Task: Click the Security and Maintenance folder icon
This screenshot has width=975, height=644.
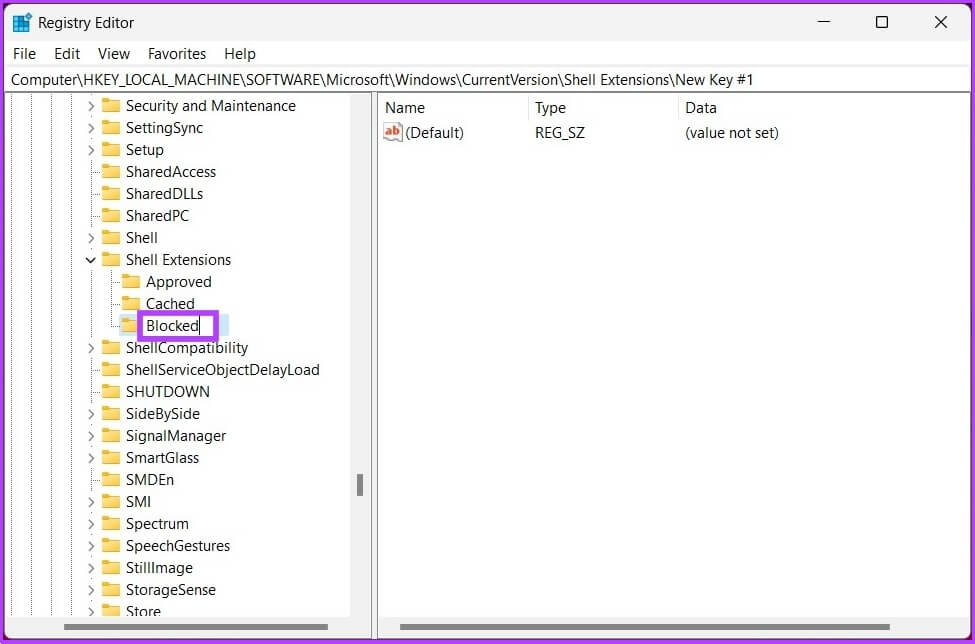Action: pos(111,106)
